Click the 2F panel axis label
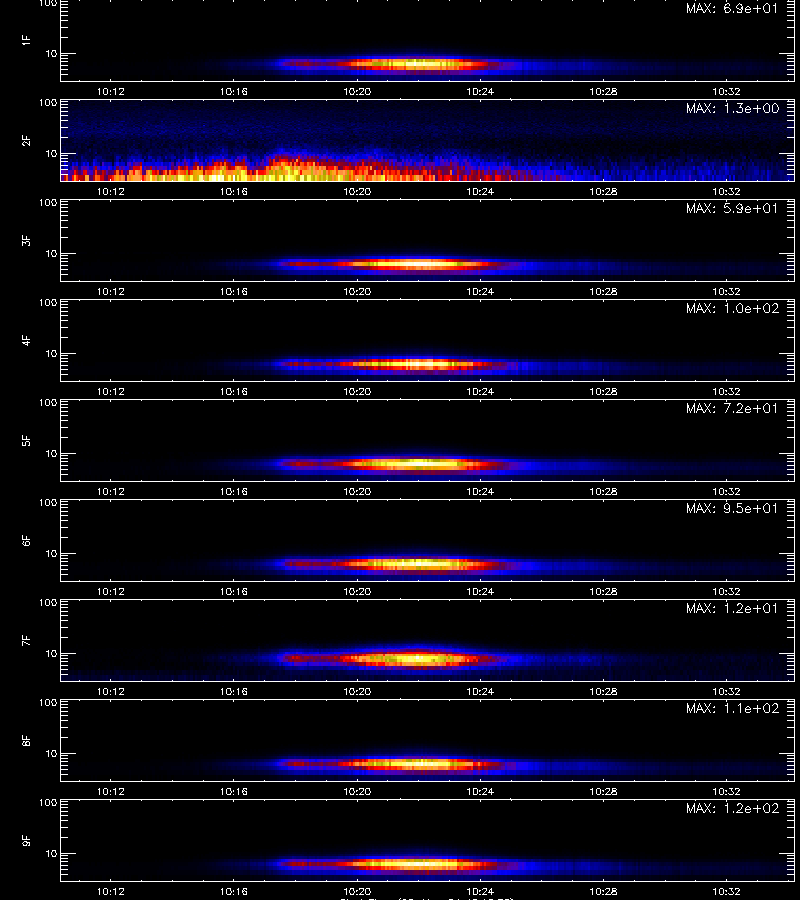Image resolution: width=800 pixels, height=900 pixels. point(26,141)
